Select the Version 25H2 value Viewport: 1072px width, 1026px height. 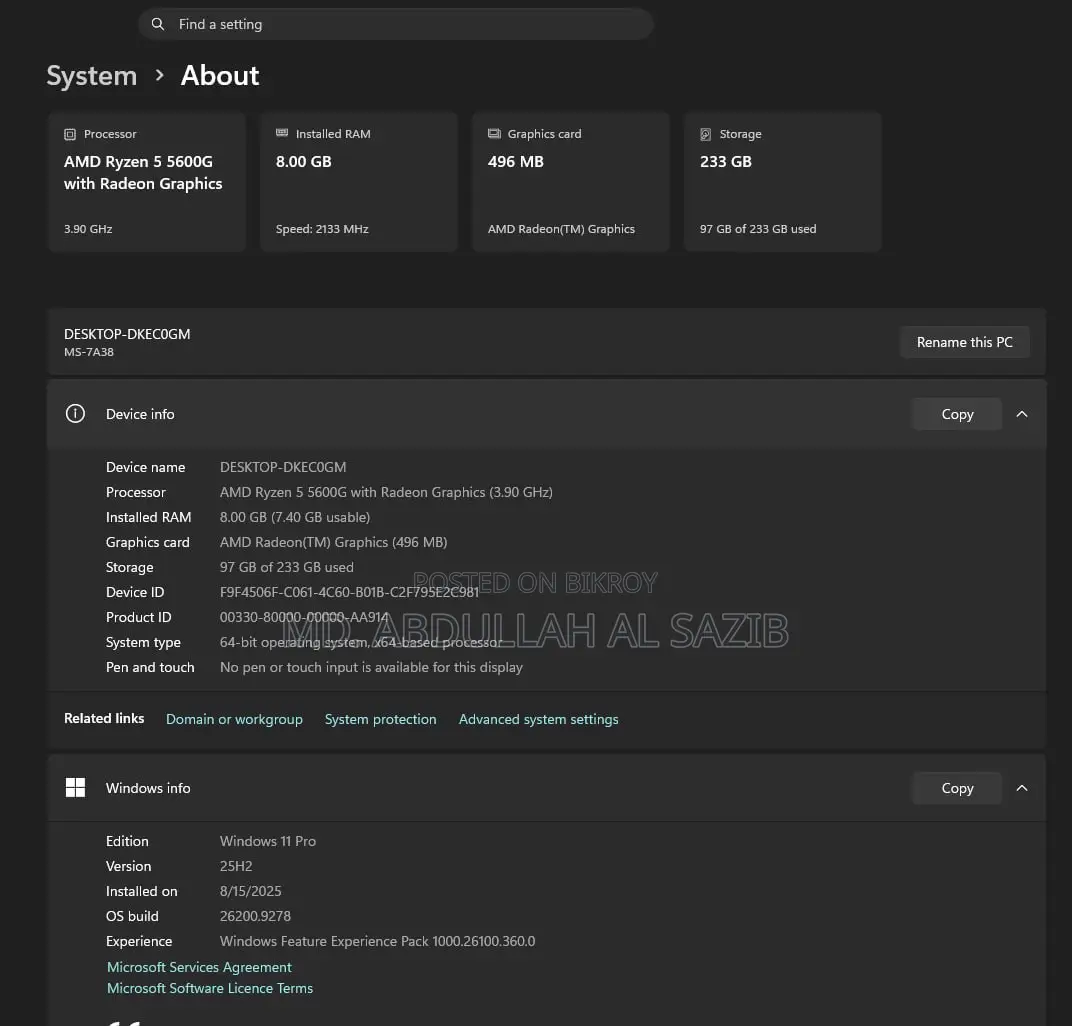point(236,866)
